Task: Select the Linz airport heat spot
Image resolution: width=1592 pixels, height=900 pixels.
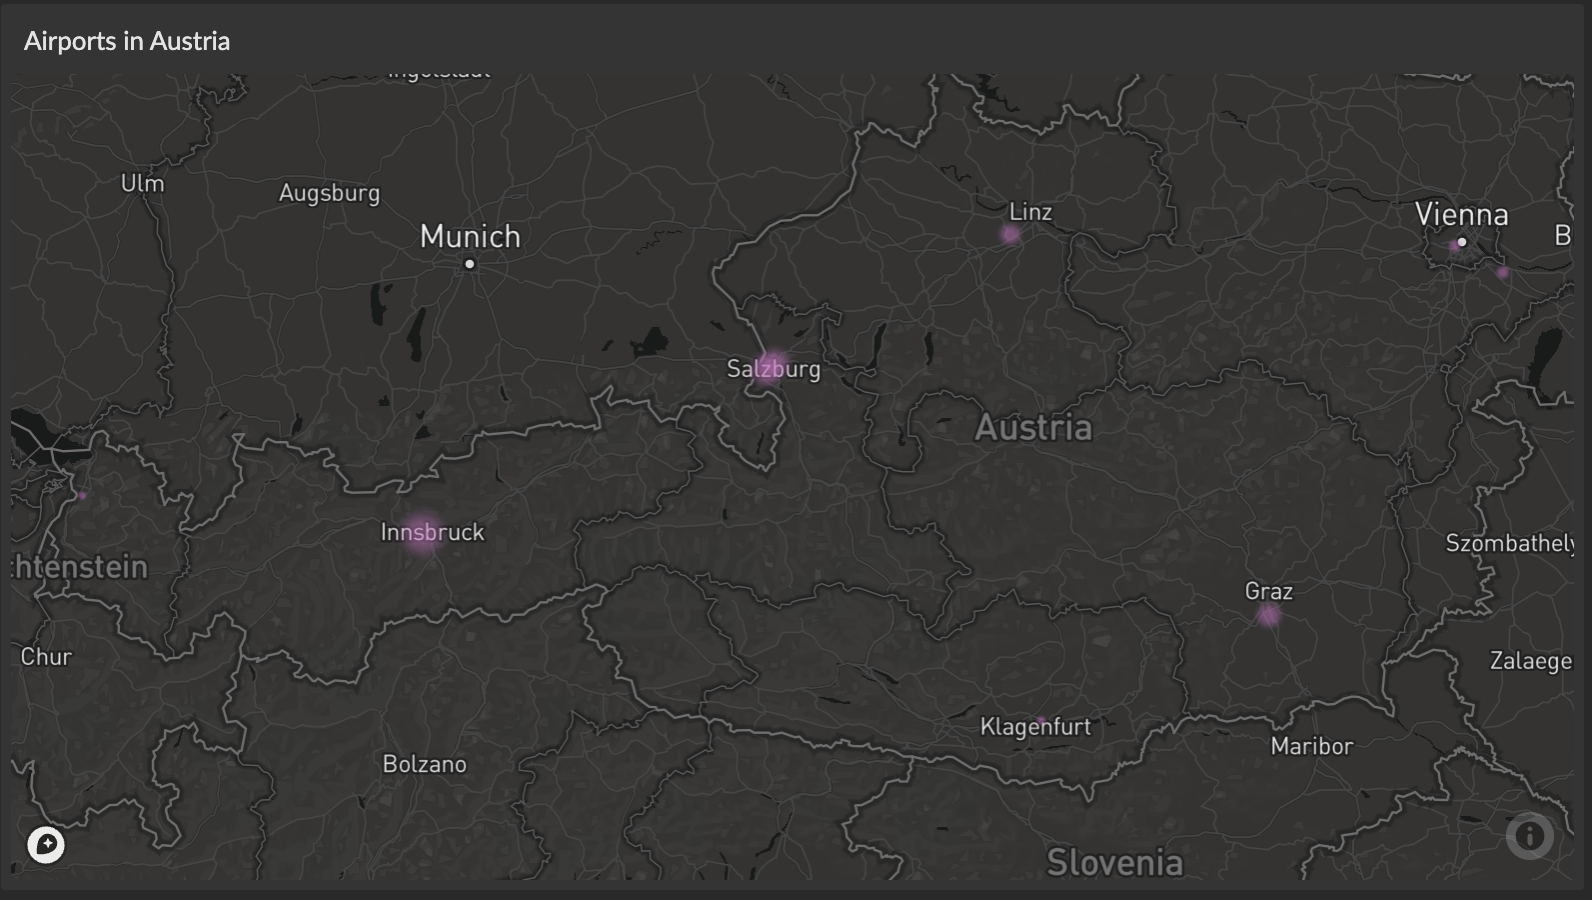Action: coord(1010,235)
